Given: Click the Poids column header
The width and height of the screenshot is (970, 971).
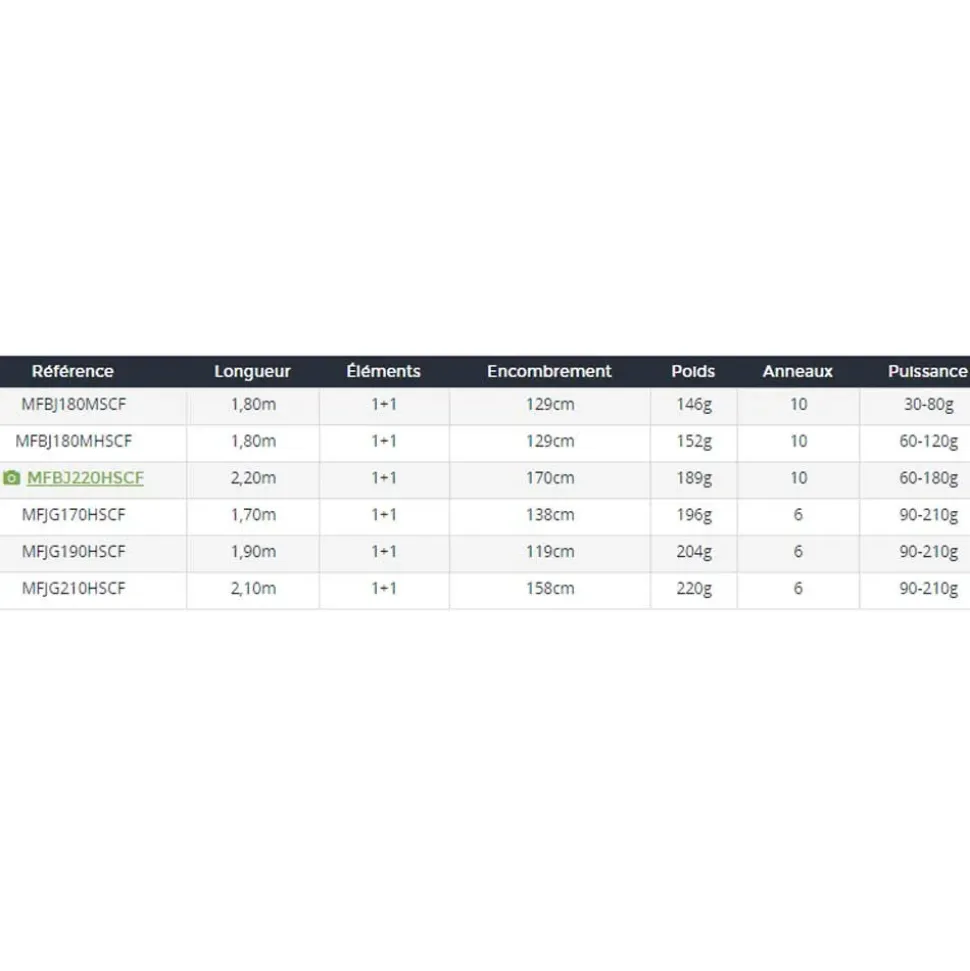Looking at the screenshot, I should [x=693, y=372].
